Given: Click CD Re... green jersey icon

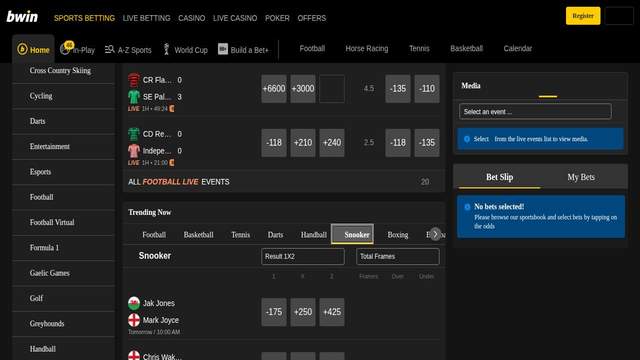Looking at the screenshot, I should [134, 134].
